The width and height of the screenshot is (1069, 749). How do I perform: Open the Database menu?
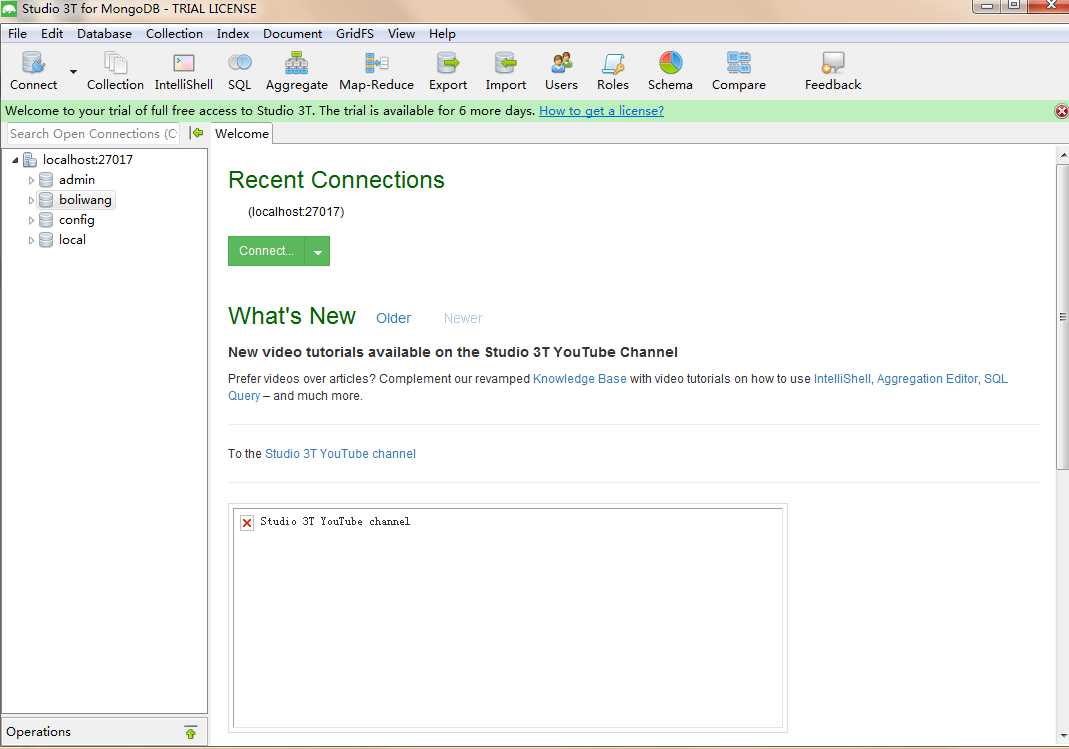pos(104,33)
